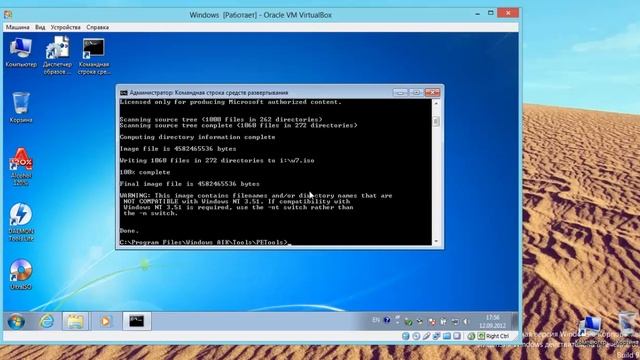Open Windows Explorer from guest taskbar
Image resolution: width=640 pixels, height=360 pixels.
pyautogui.click(x=76, y=321)
